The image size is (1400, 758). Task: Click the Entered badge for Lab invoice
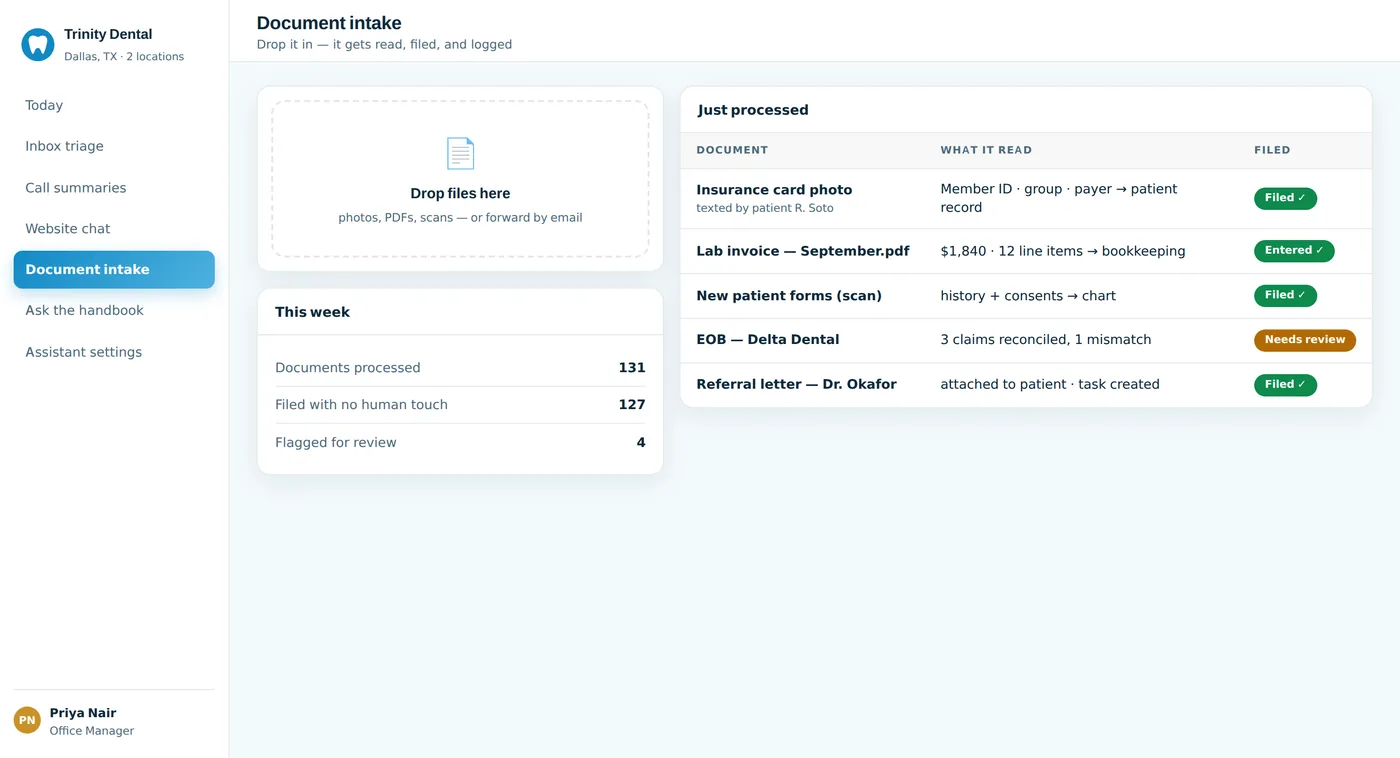(x=1294, y=251)
